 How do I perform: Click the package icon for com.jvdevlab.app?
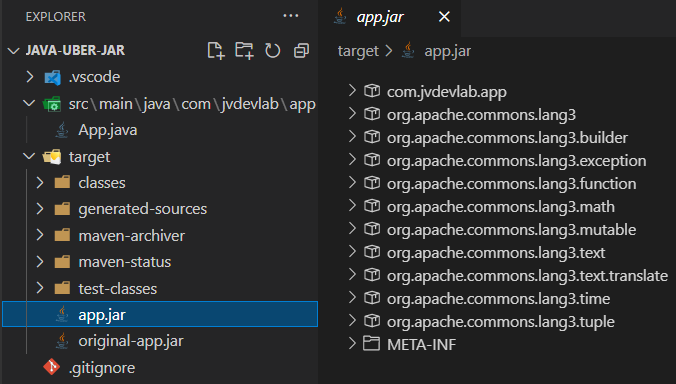coord(372,91)
